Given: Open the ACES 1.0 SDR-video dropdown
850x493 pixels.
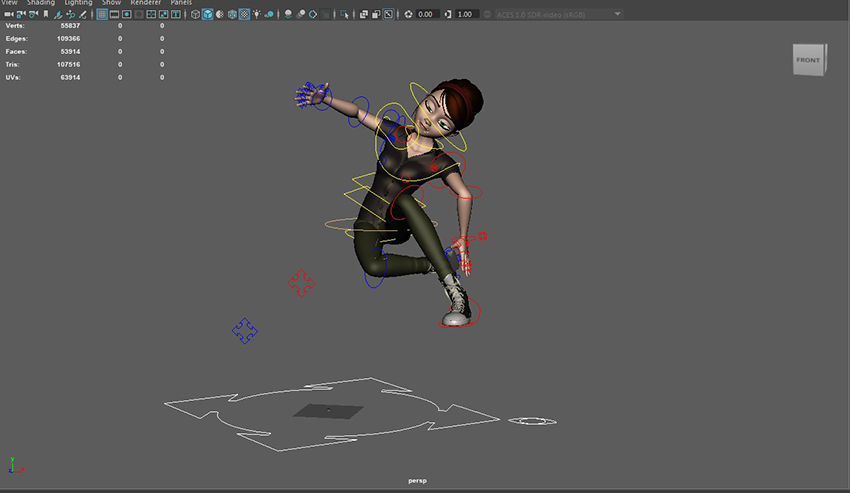Looking at the screenshot, I should (x=558, y=15).
